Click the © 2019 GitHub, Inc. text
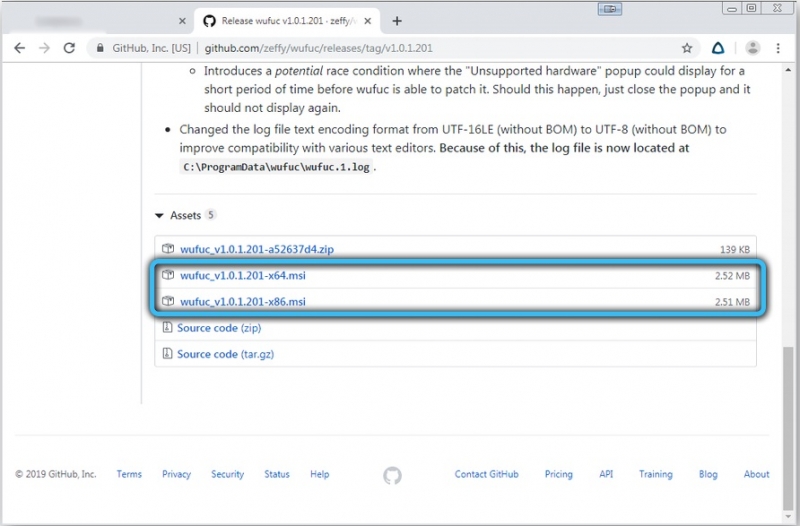This screenshot has height=526, width=800. point(56,474)
